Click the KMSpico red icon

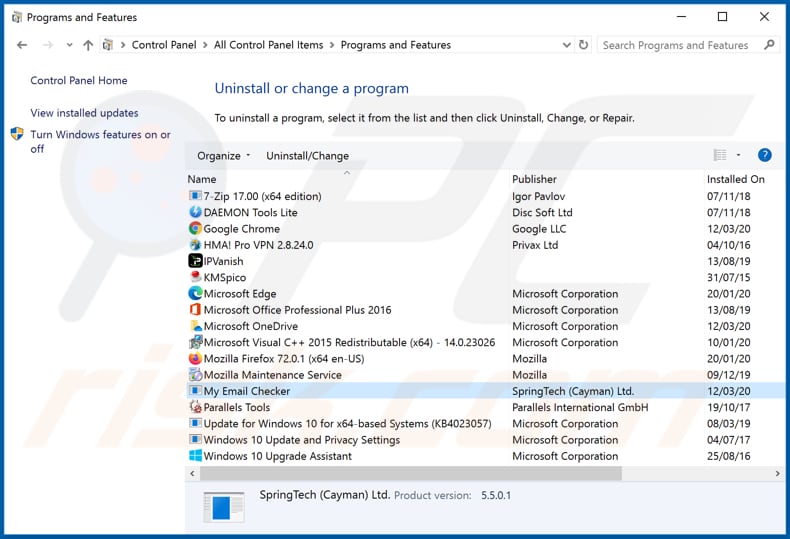point(195,277)
